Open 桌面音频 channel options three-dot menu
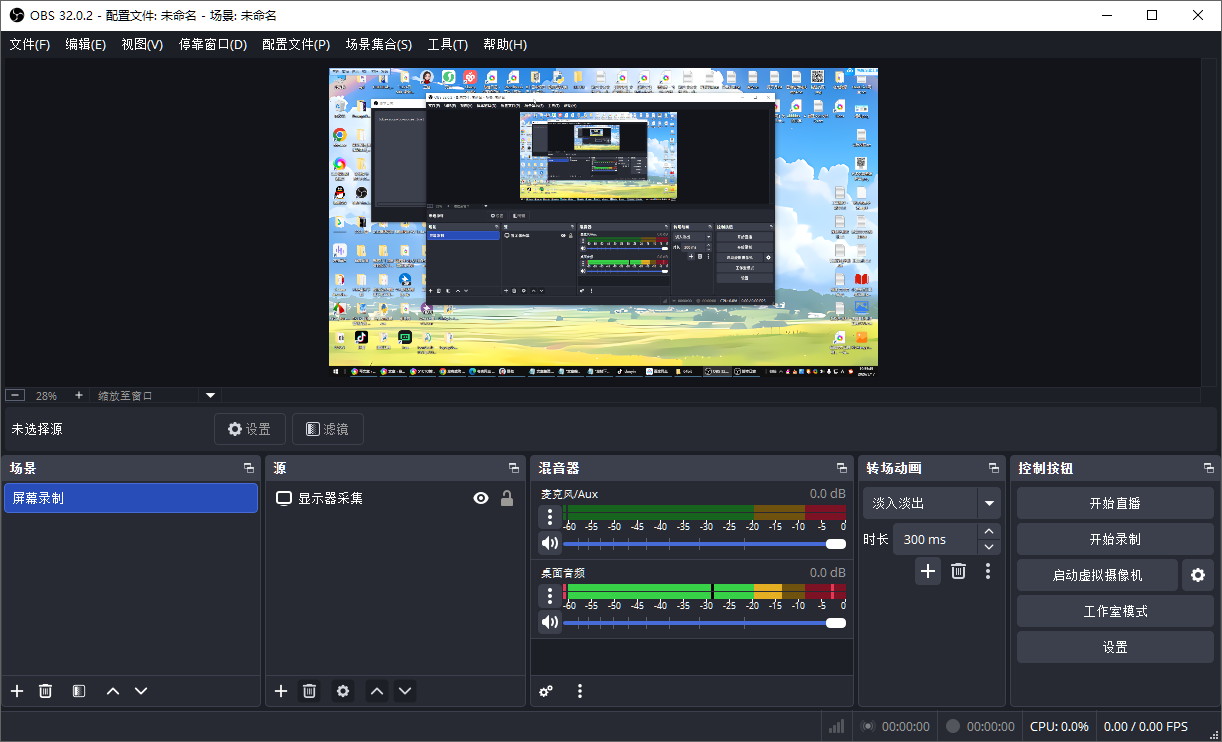The height and width of the screenshot is (742, 1222). pos(550,596)
